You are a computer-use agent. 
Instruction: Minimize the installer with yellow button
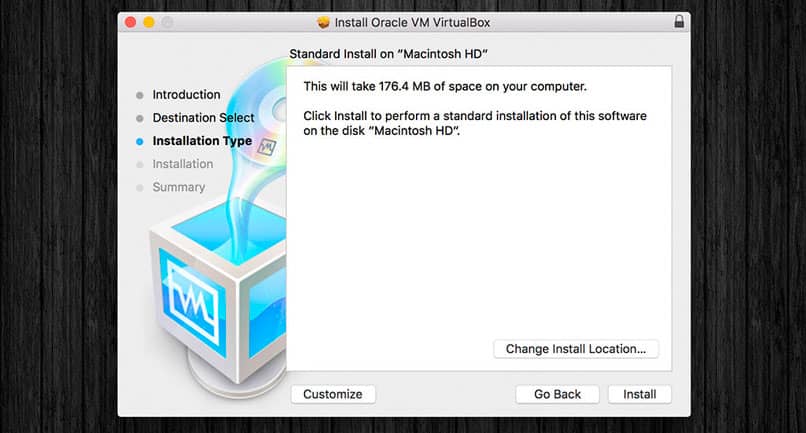click(x=149, y=22)
